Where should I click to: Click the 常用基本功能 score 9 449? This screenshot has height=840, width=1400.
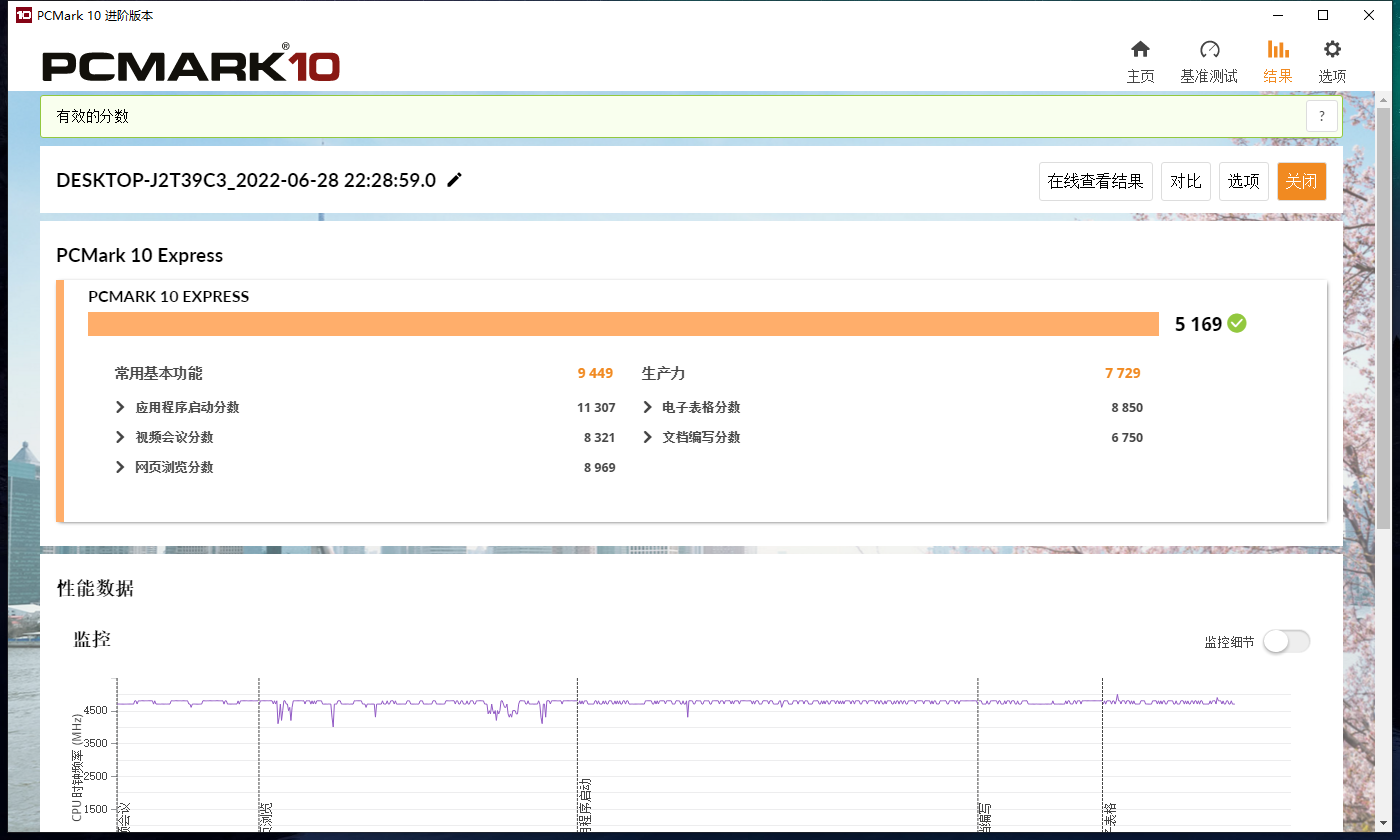pyautogui.click(x=595, y=373)
